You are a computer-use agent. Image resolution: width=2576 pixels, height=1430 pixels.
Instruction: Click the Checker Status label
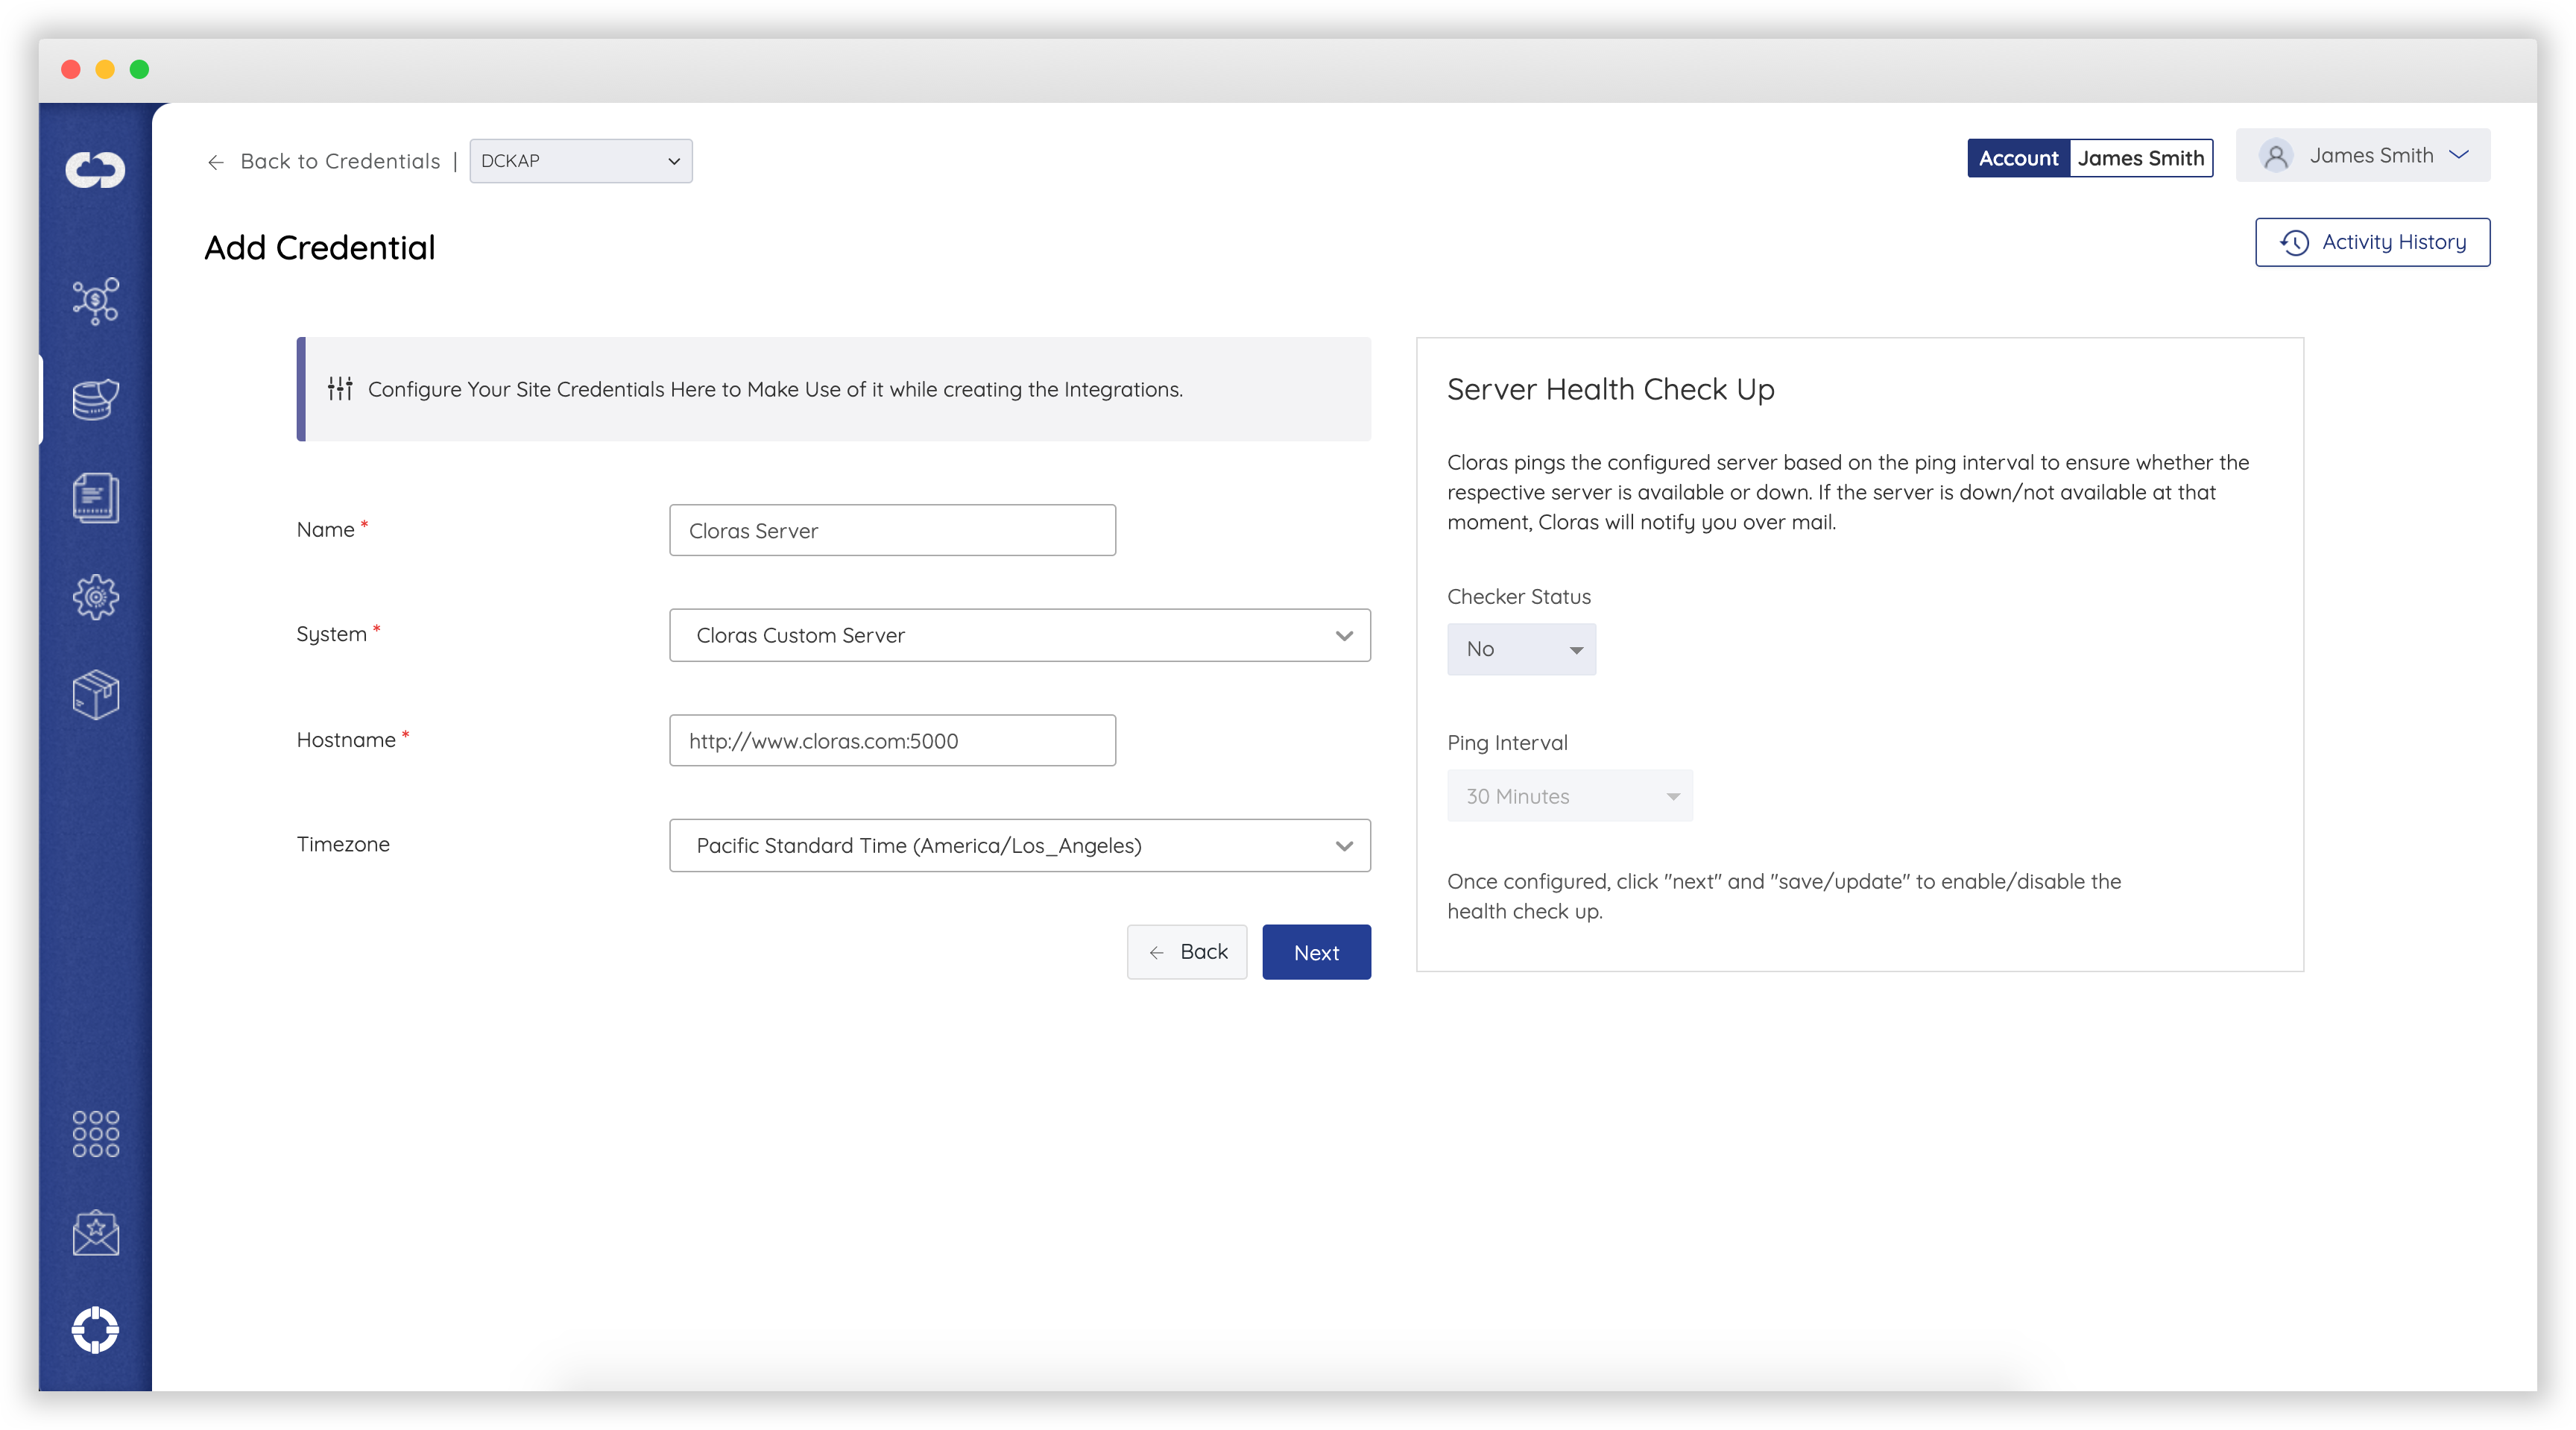pos(1518,597)
